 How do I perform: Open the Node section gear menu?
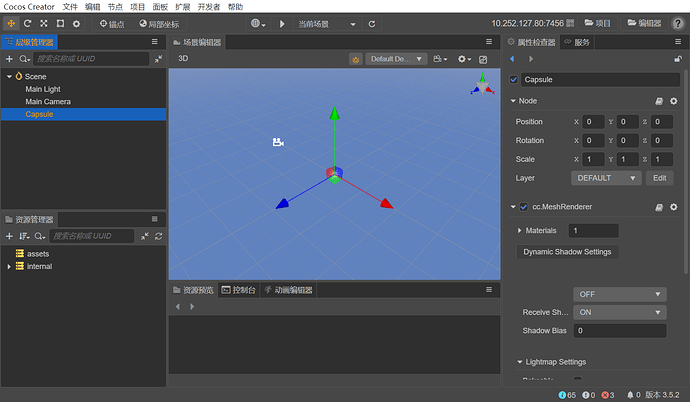674,101
